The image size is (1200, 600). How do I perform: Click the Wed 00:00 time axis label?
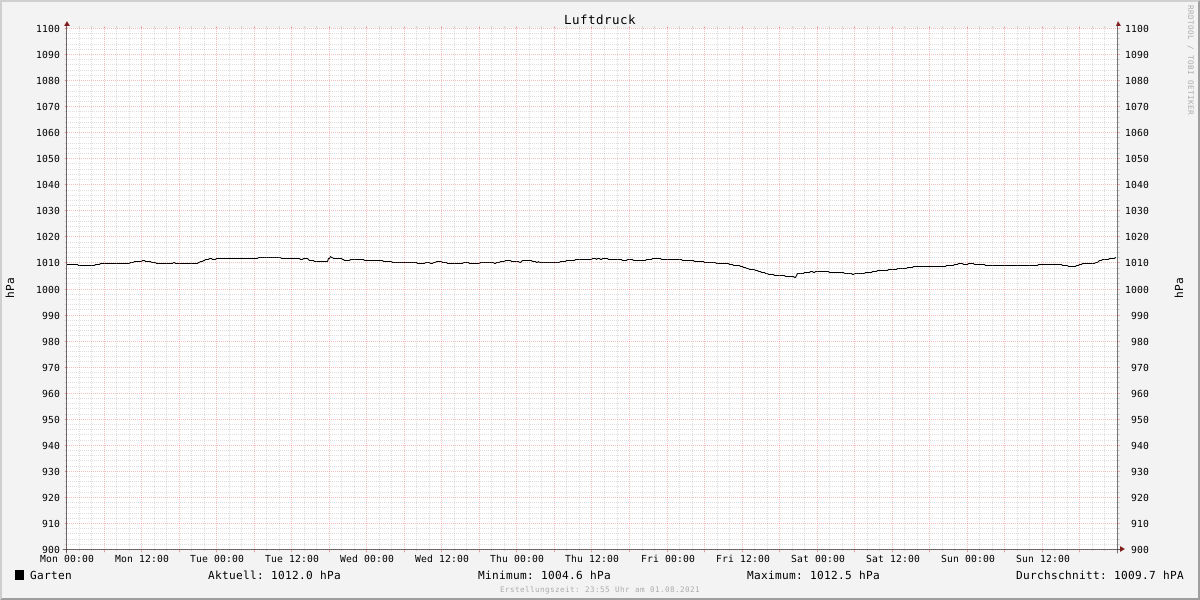367,559
